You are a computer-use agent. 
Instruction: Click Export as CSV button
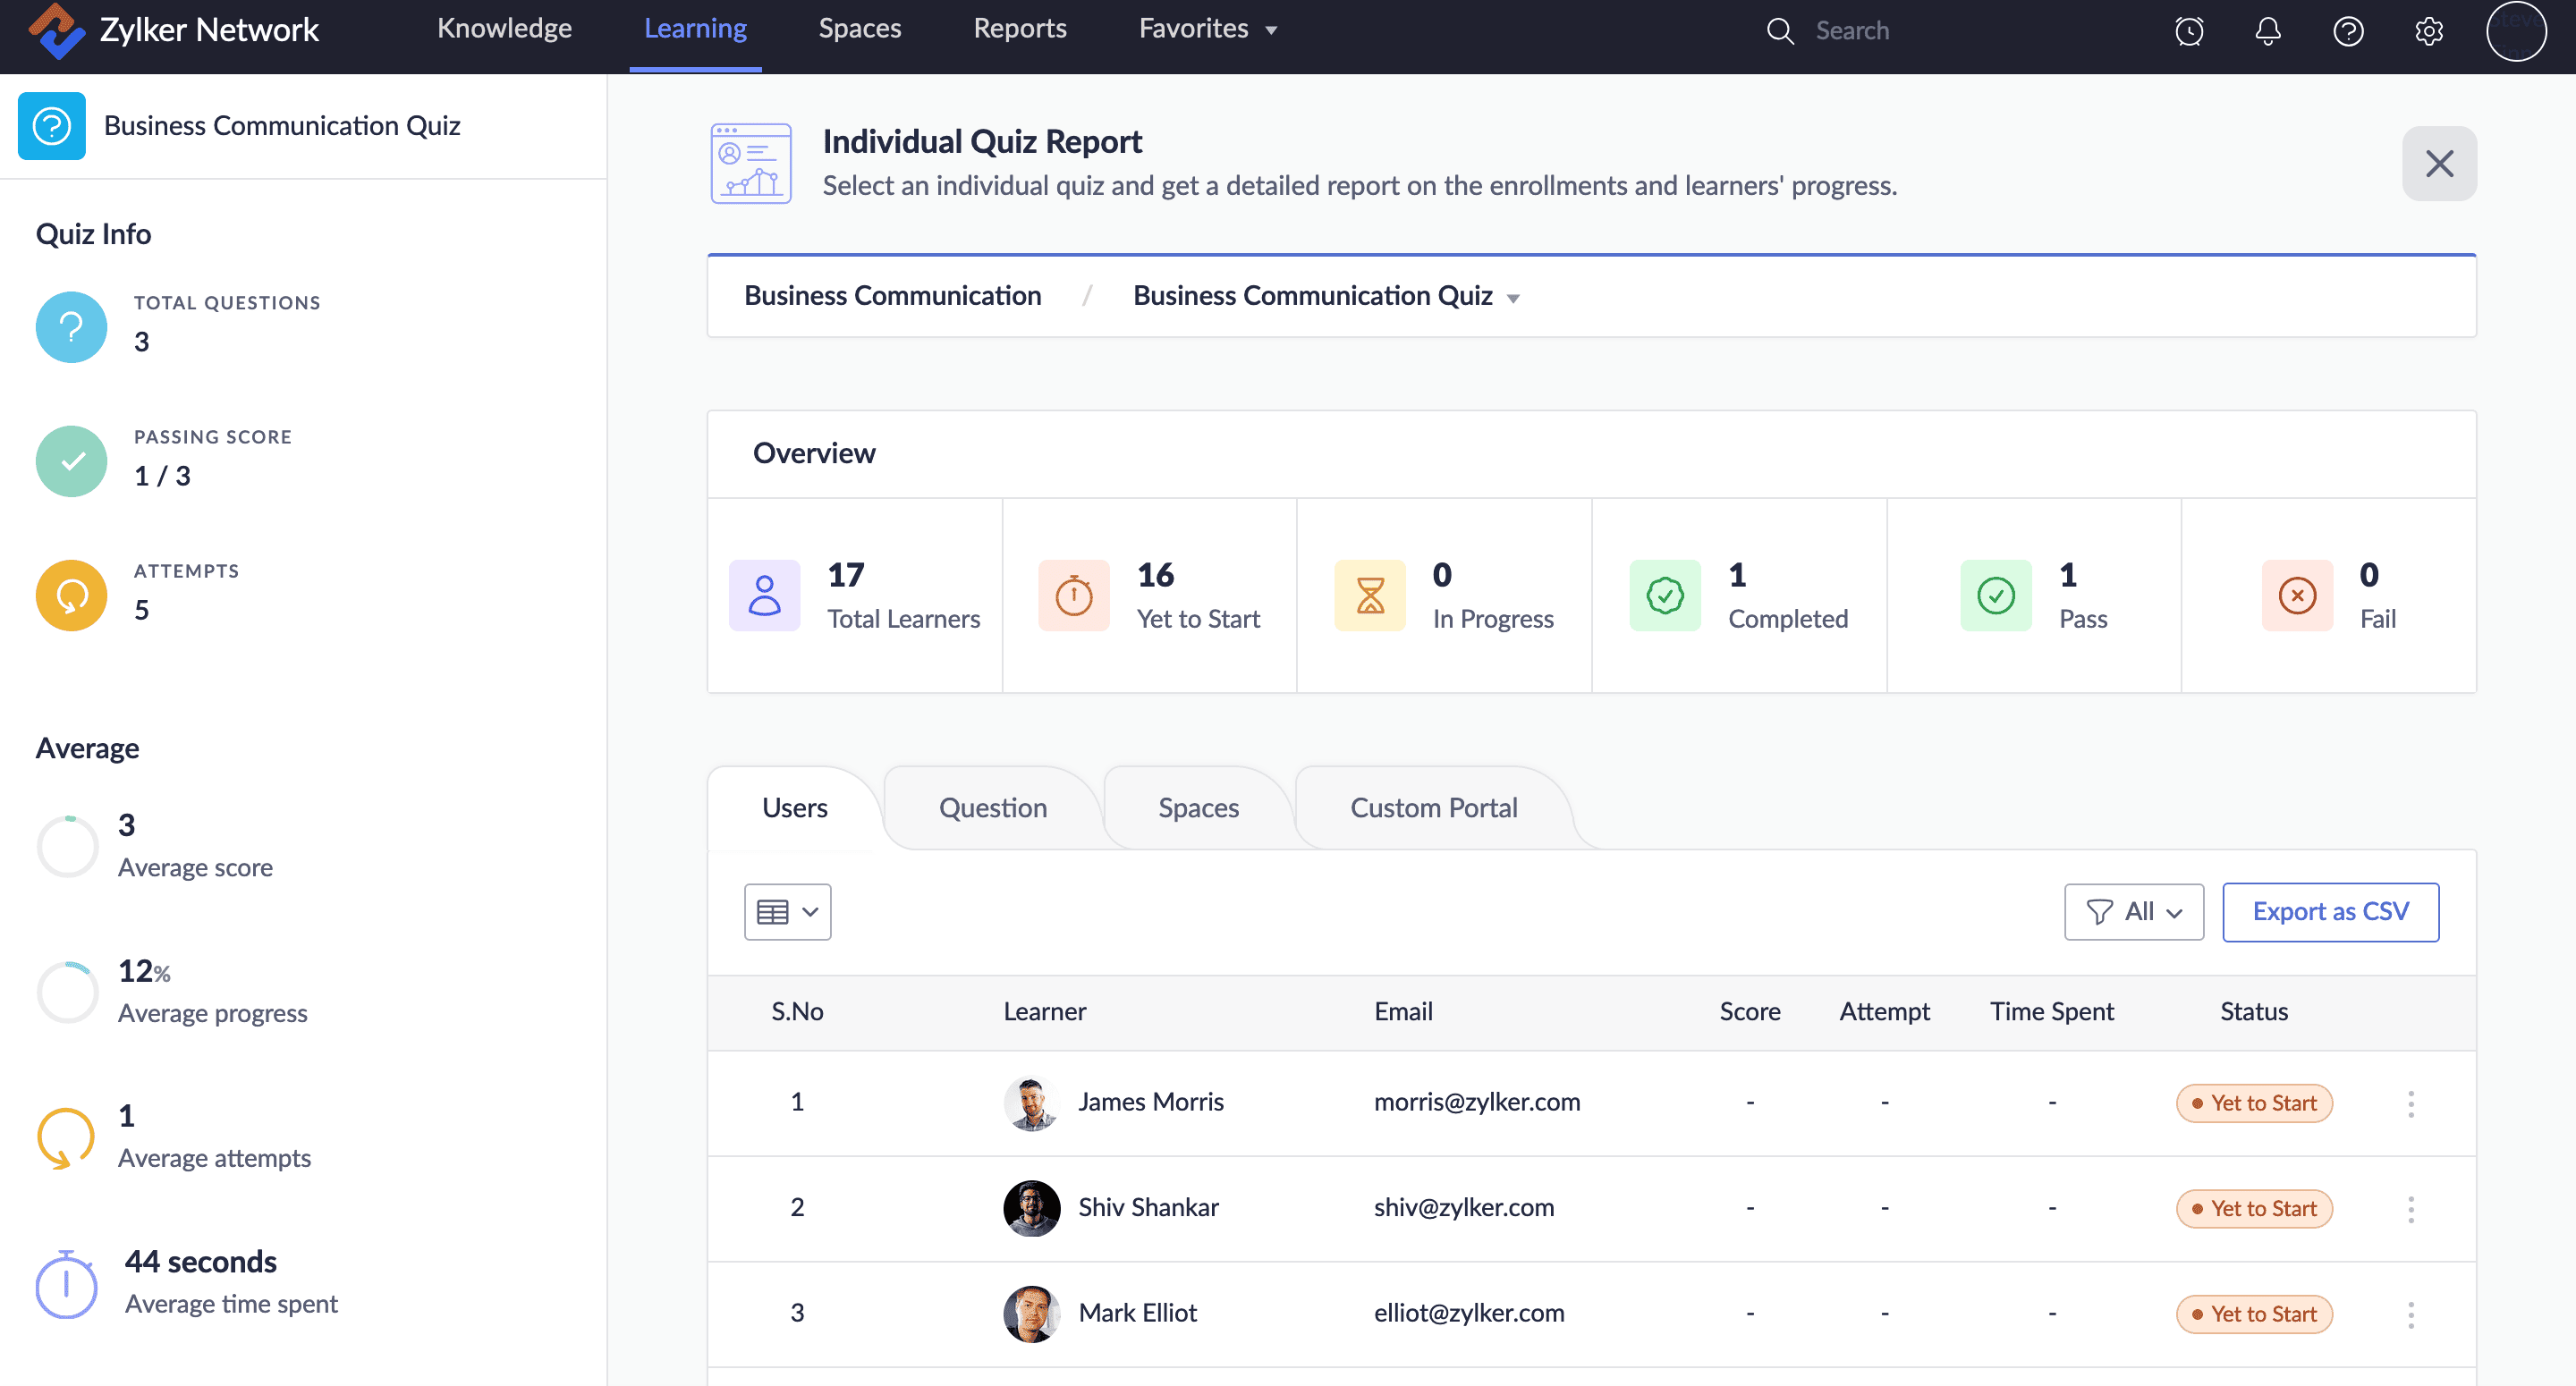[2329, 911]
